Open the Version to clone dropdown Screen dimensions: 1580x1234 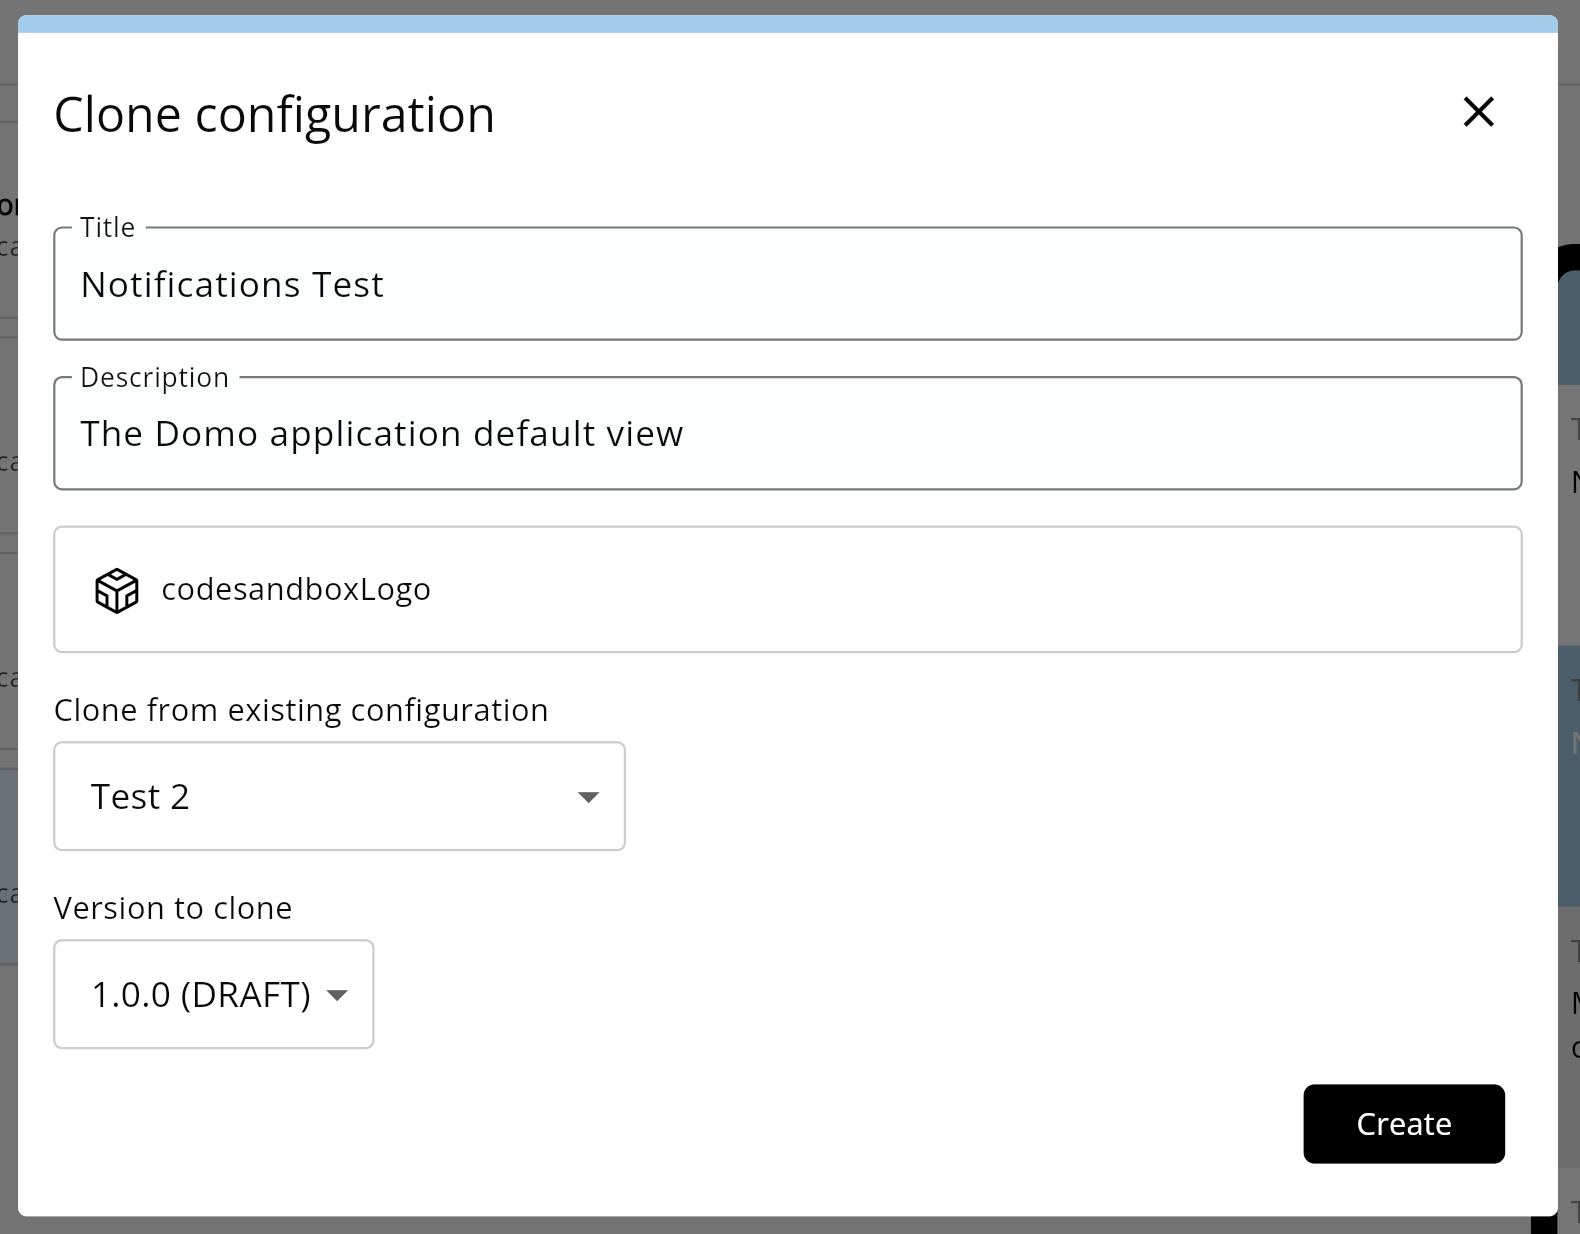coord(213,994)
